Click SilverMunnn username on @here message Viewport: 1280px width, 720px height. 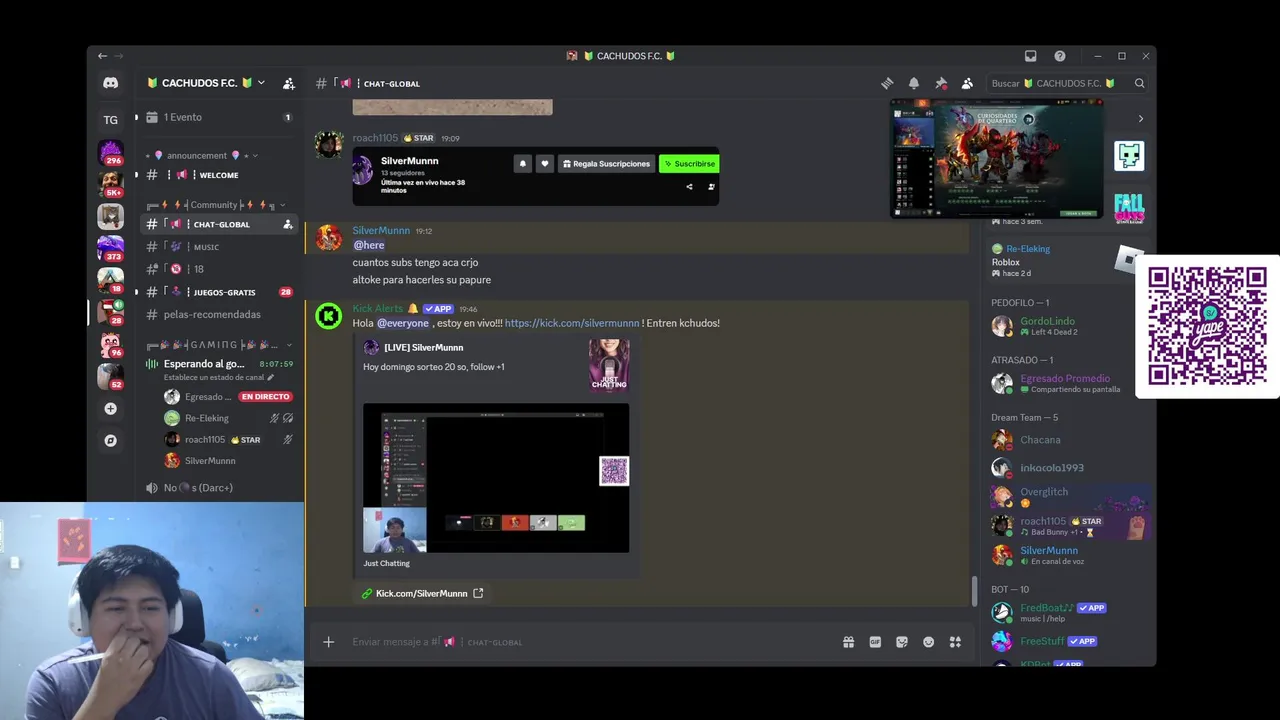pos(381,230)
